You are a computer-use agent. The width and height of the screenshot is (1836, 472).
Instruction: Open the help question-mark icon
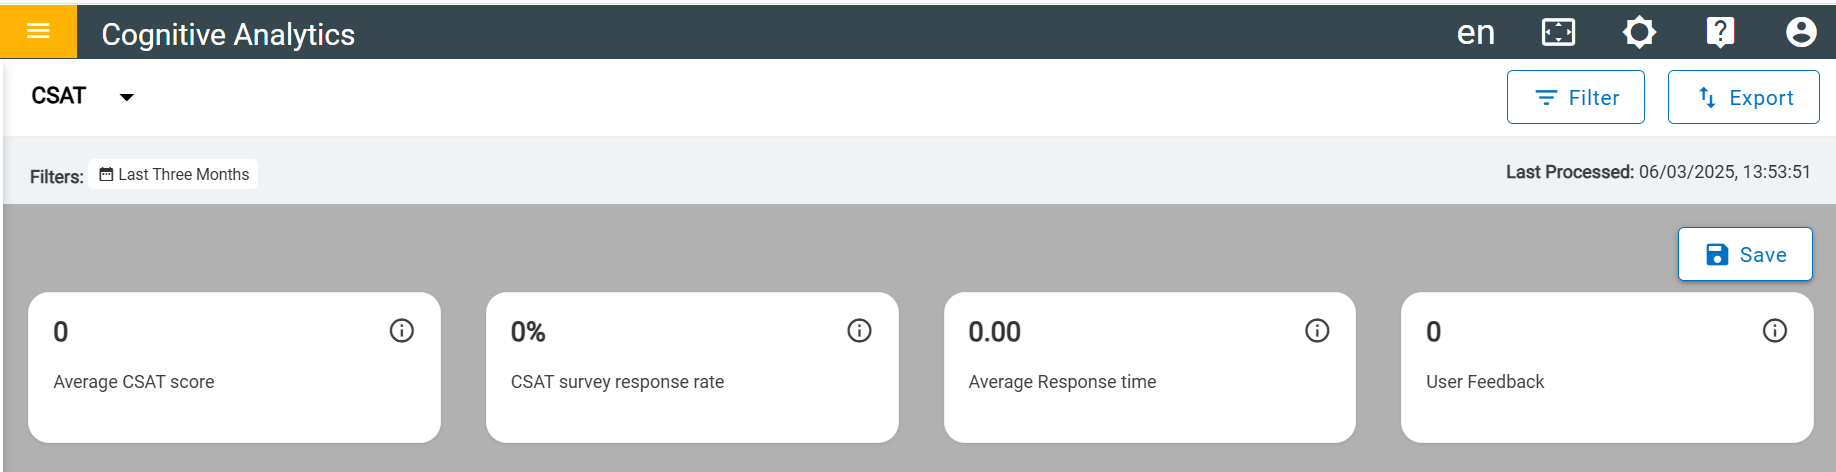click(x=1720, y=33)
